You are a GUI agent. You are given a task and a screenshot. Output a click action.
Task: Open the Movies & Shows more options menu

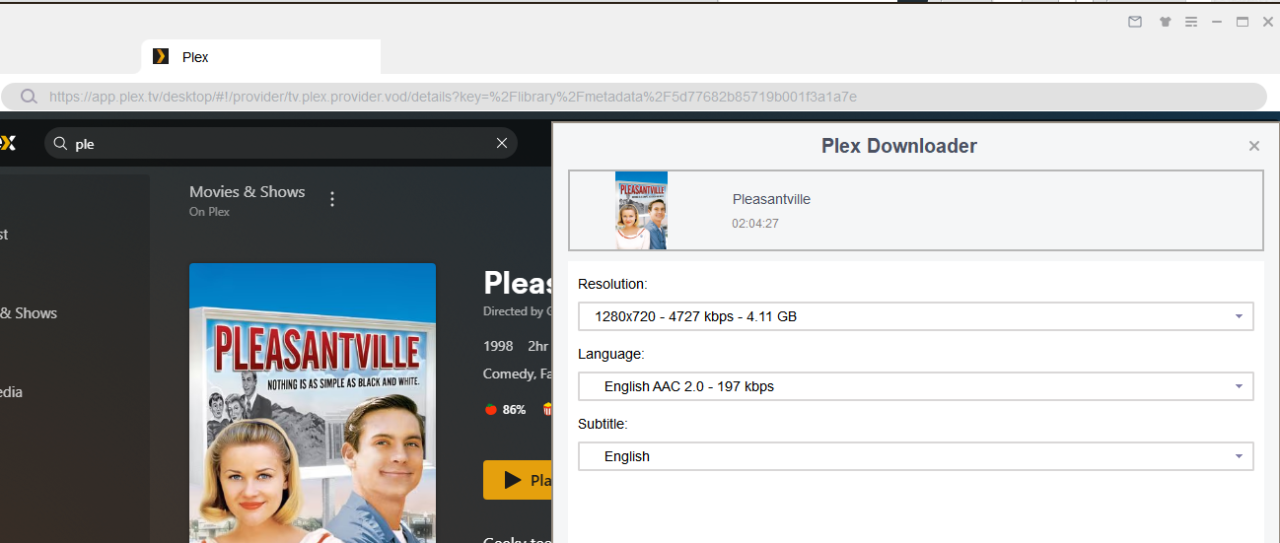pos(332,199)
